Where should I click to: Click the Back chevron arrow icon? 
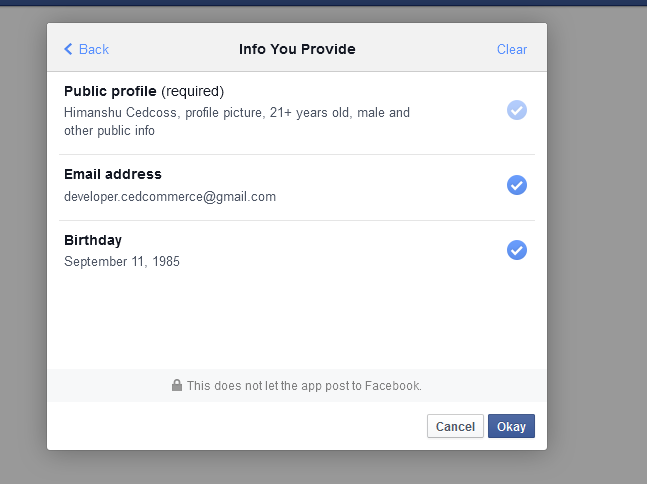click(68, 49)
